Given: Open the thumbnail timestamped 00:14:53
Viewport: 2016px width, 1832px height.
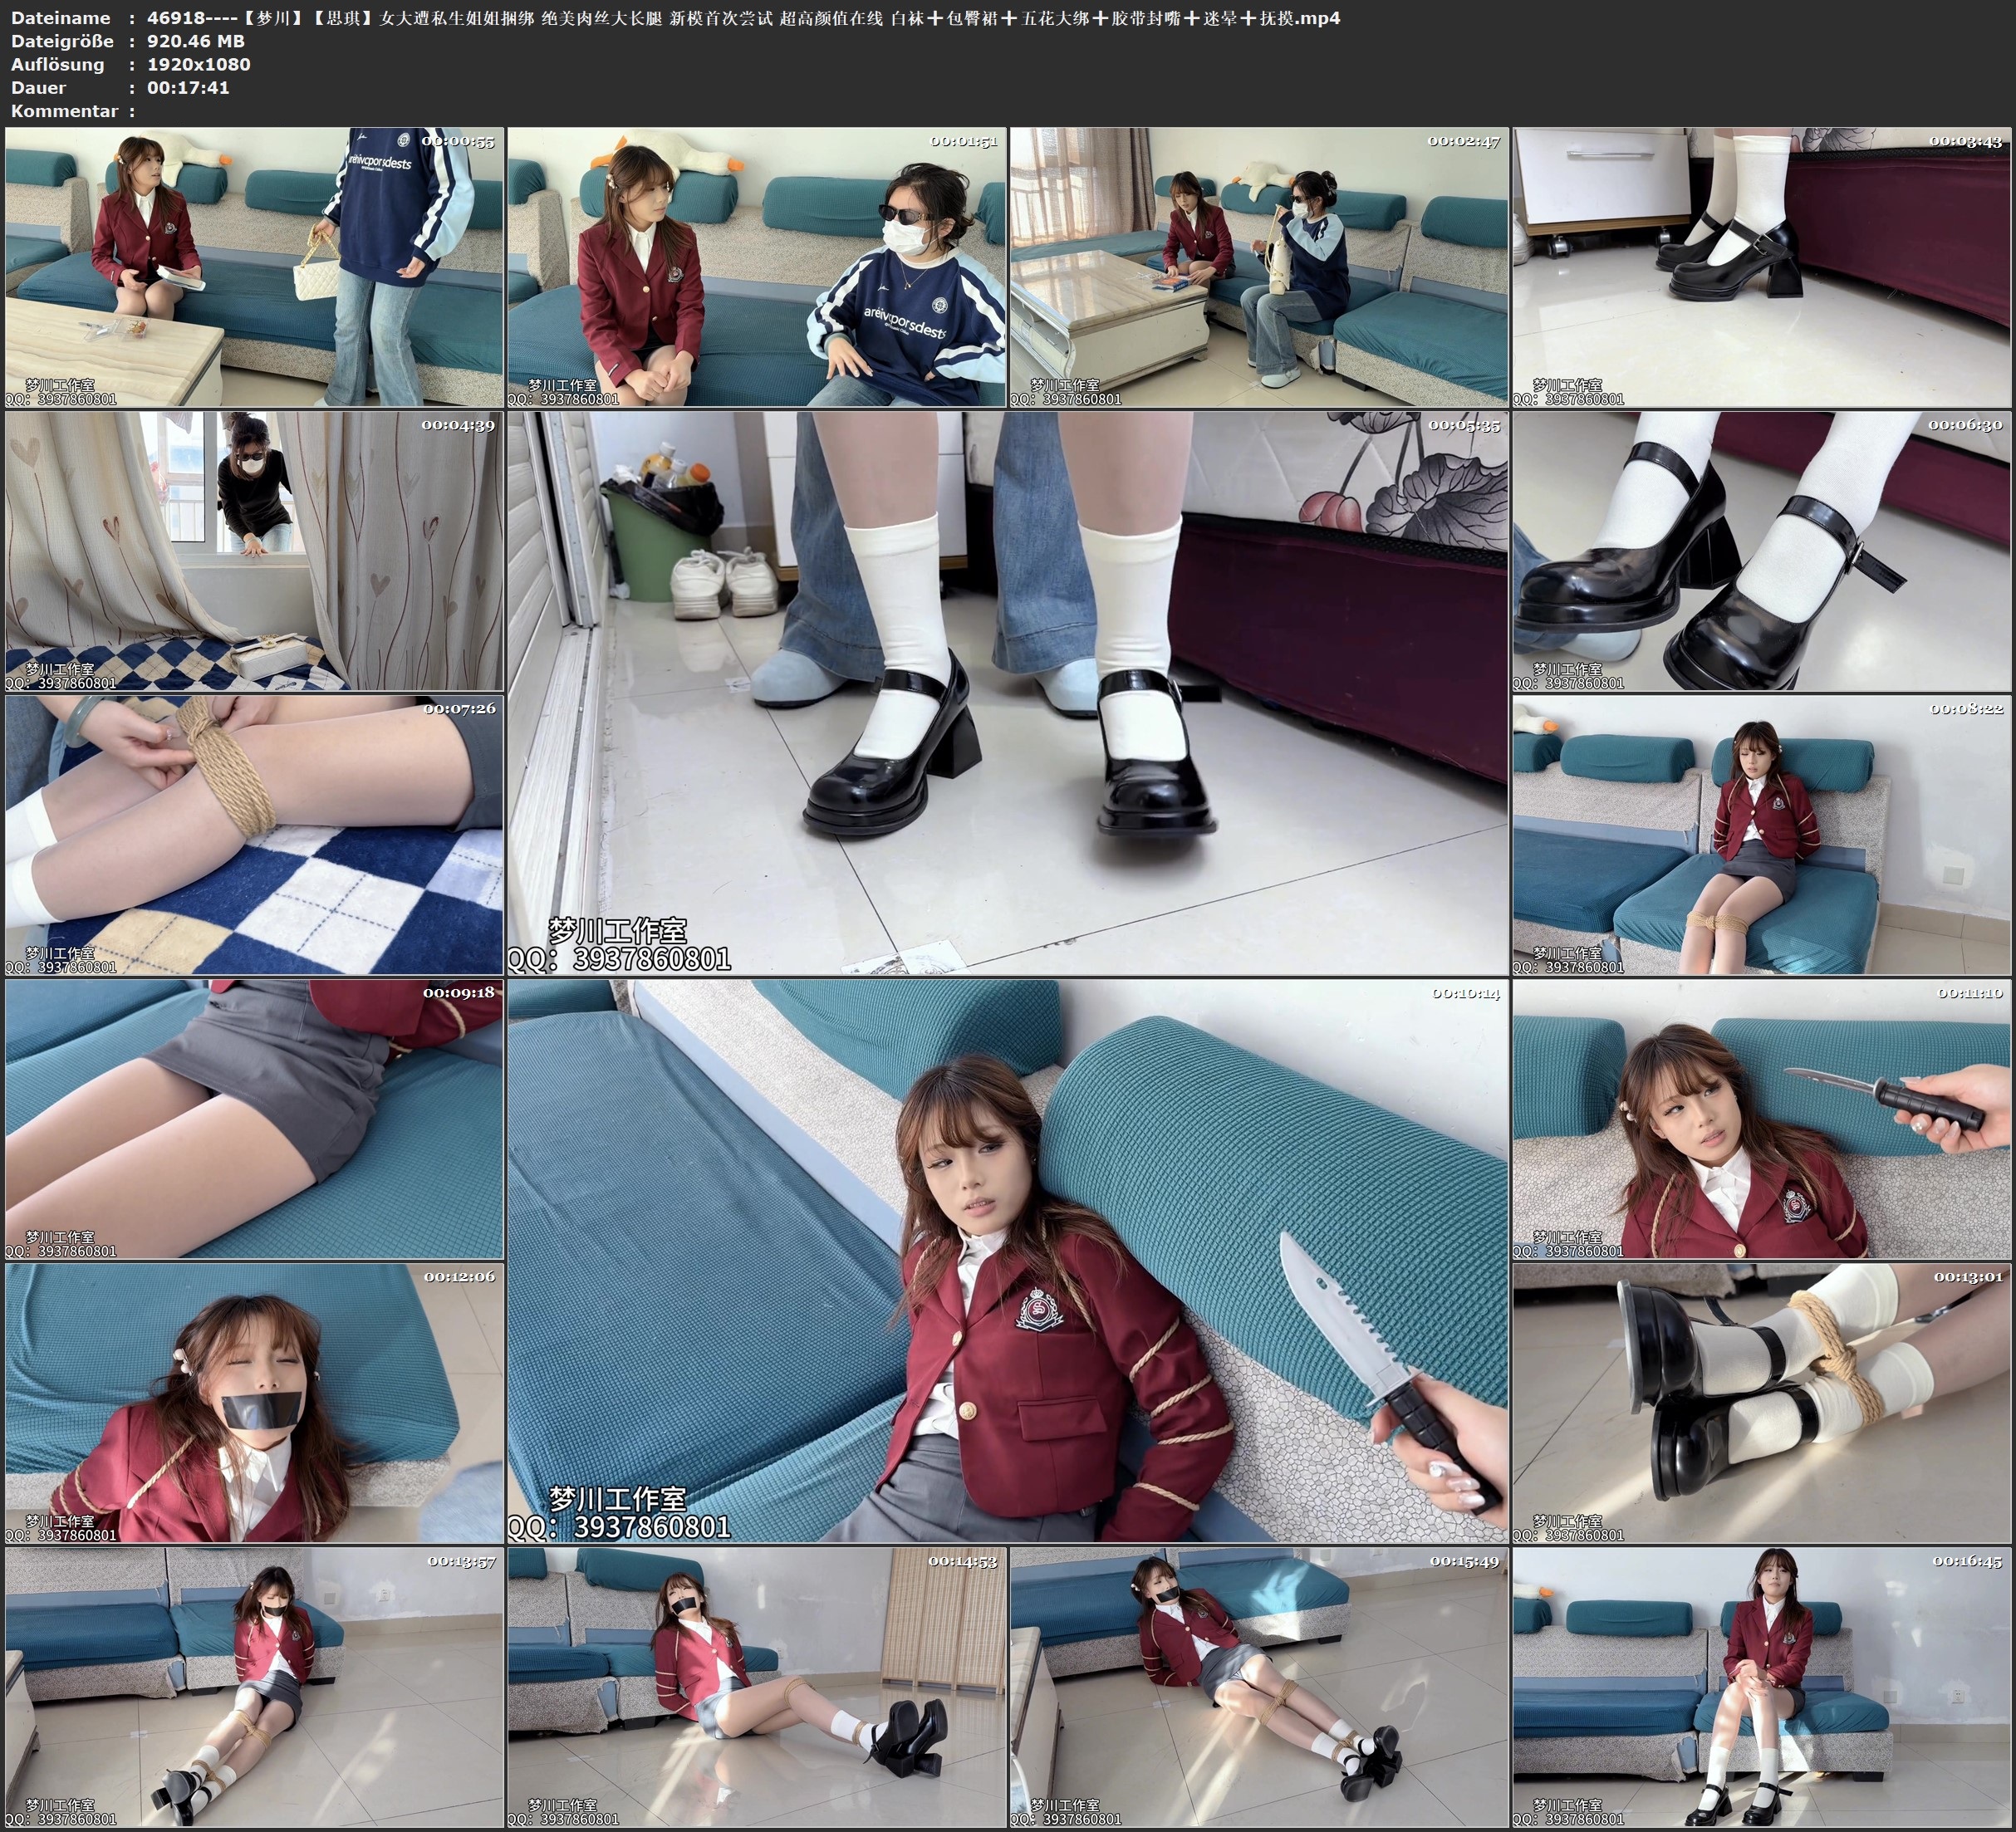Looking at the screenshot, I should 756,1687.
